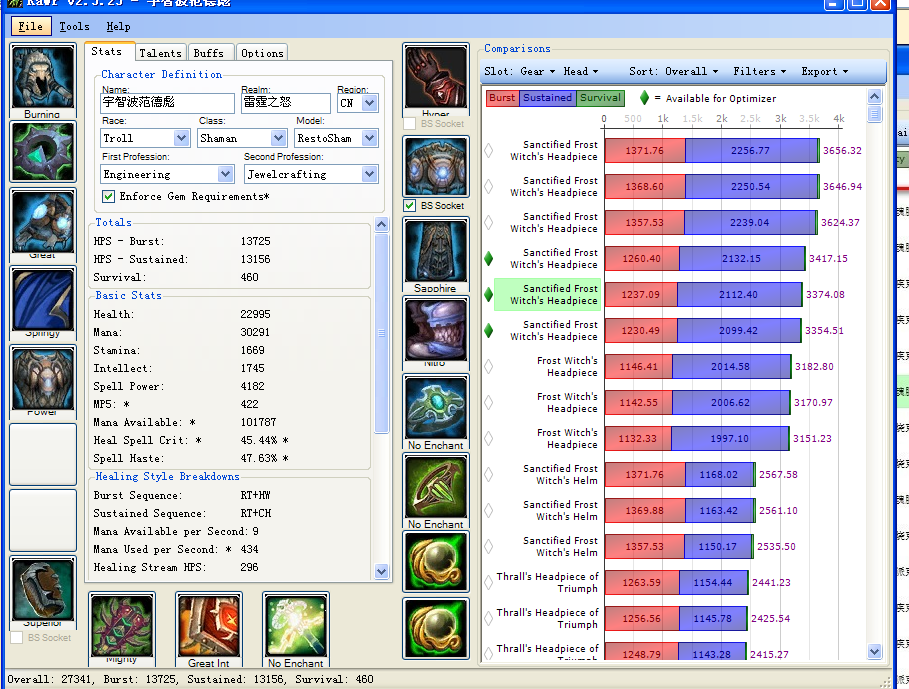Viewport: 909px width, 689px height.
Task: Select the Mighty main hand weapon icon
Action: tap(122, 625)
